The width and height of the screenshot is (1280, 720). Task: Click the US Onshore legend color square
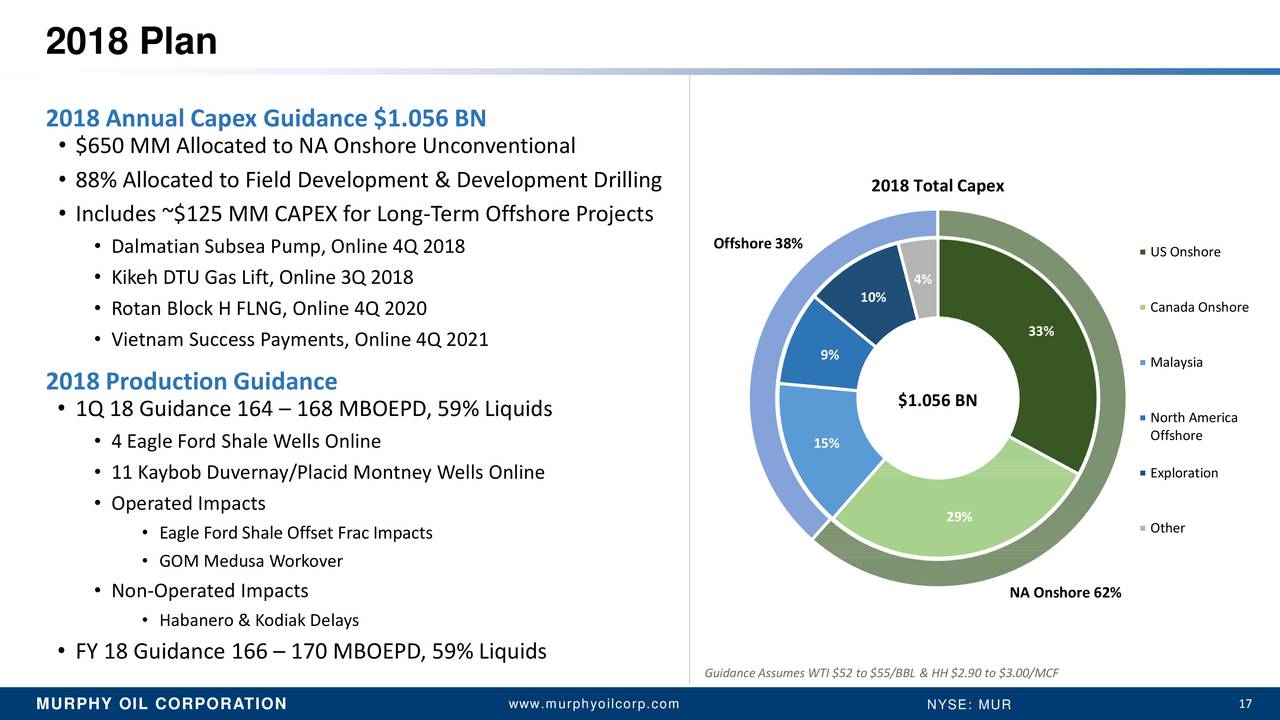pyautogui.click(x=1142, y=252)
